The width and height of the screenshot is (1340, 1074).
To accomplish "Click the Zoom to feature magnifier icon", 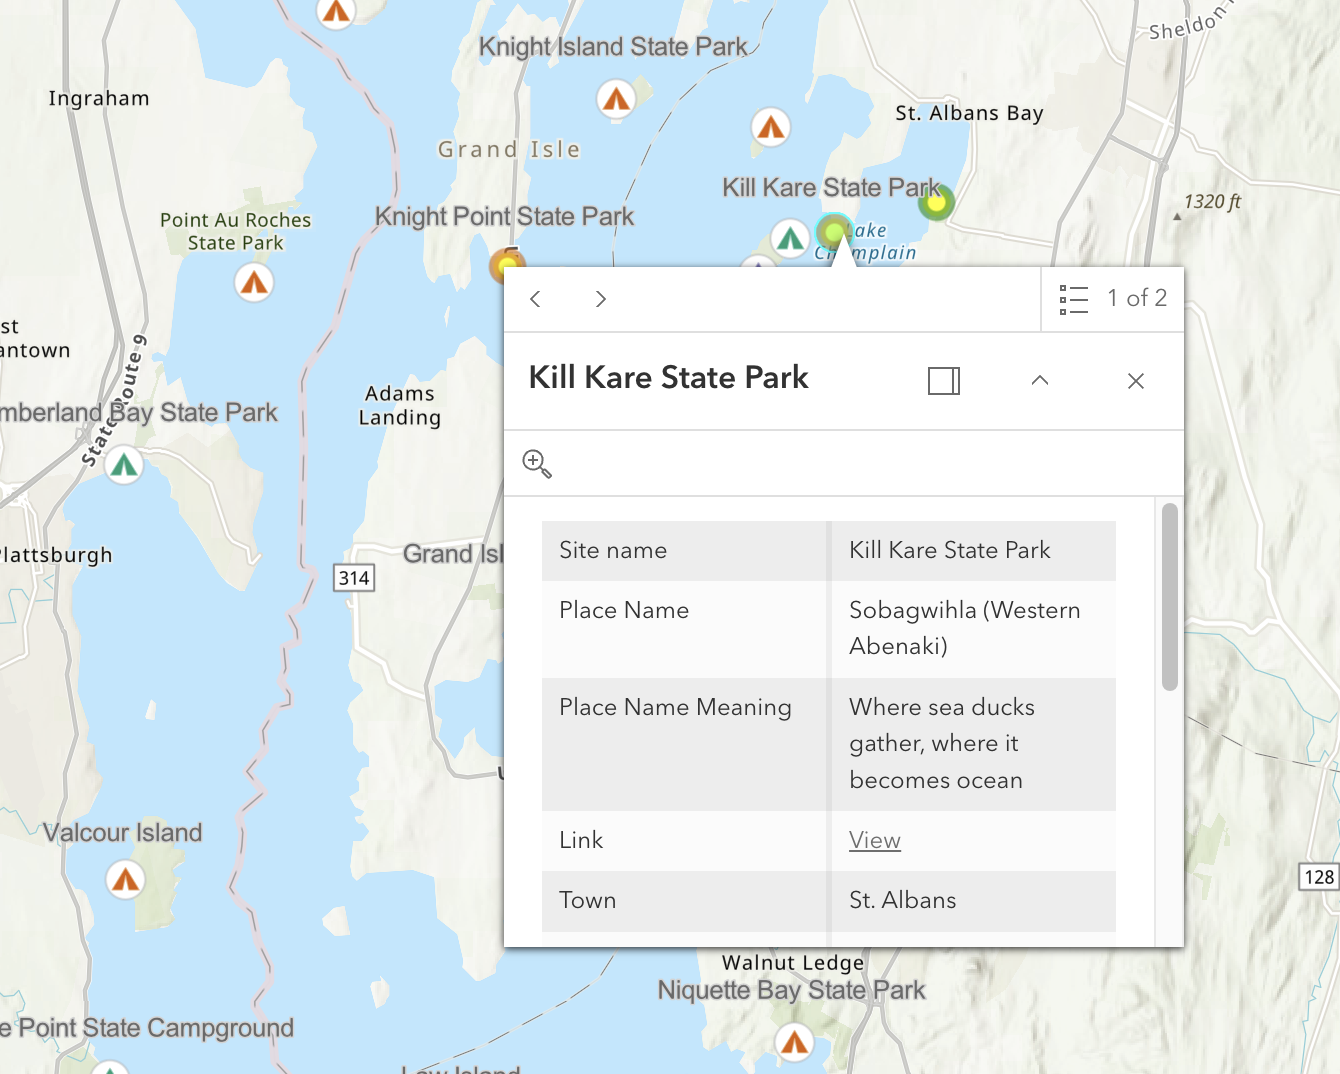I will click(x=537, y=463).
